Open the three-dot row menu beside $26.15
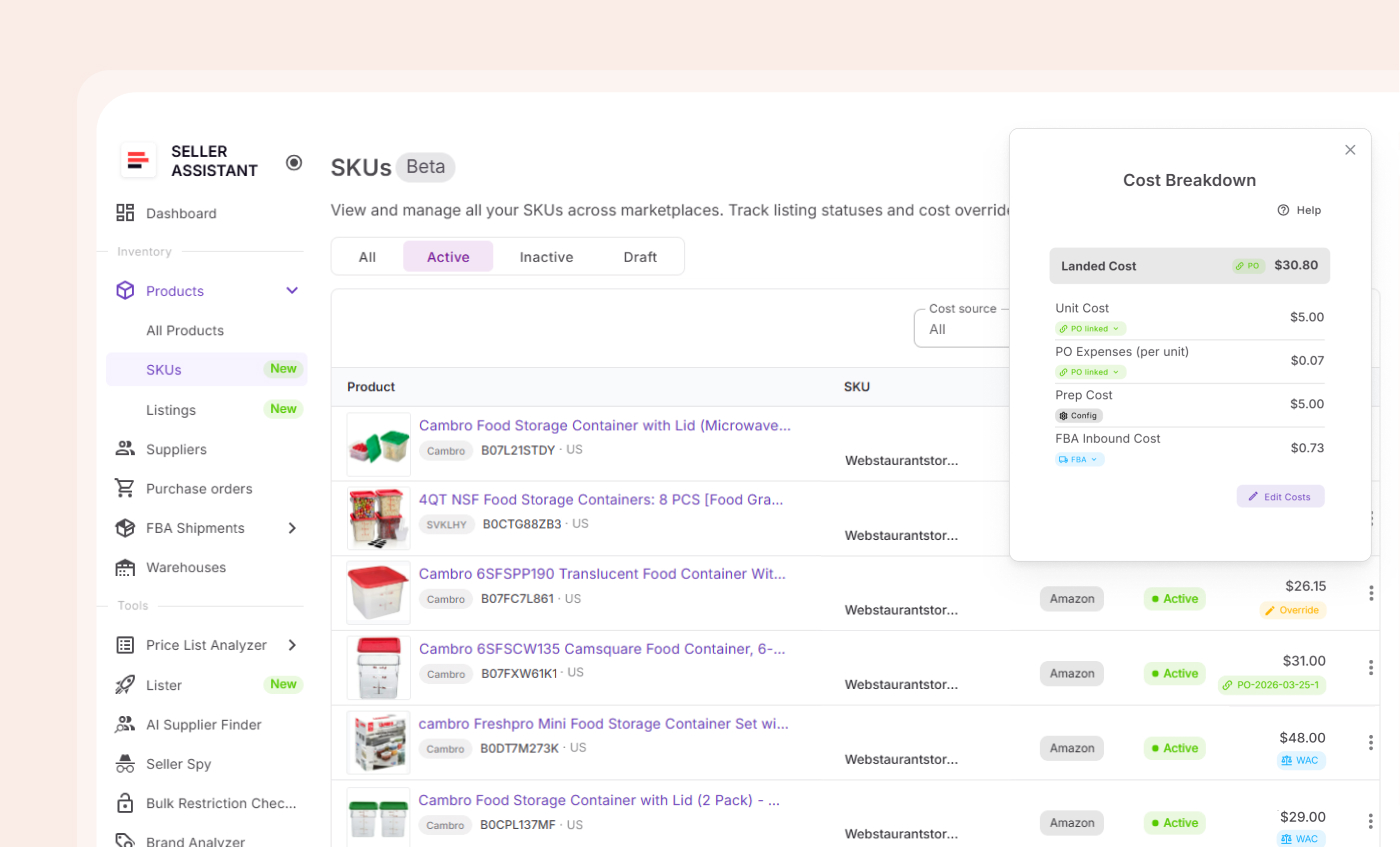This screenshot has width=1400, height=847. (x=1371, y=592)
